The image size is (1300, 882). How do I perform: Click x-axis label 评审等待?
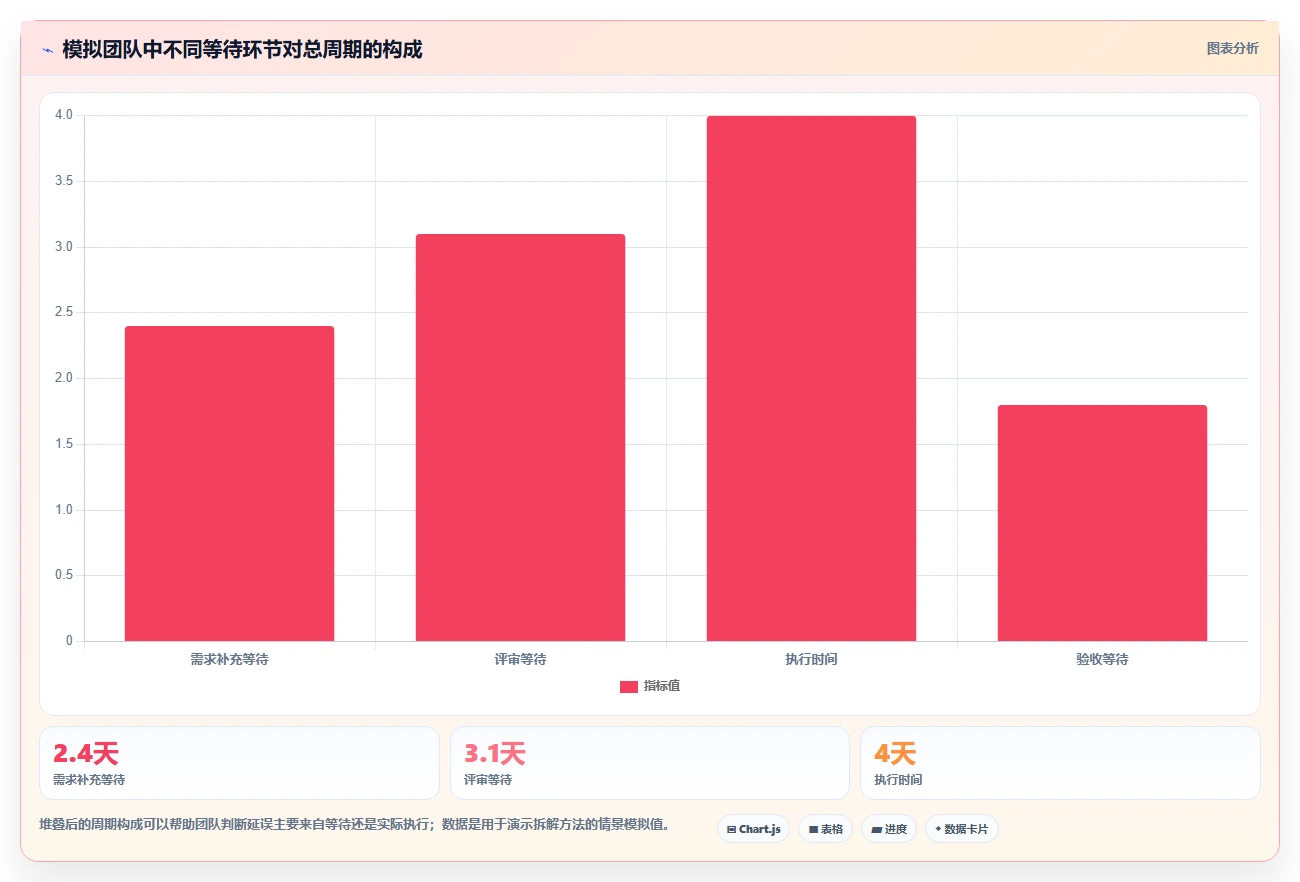coord(520,659)
